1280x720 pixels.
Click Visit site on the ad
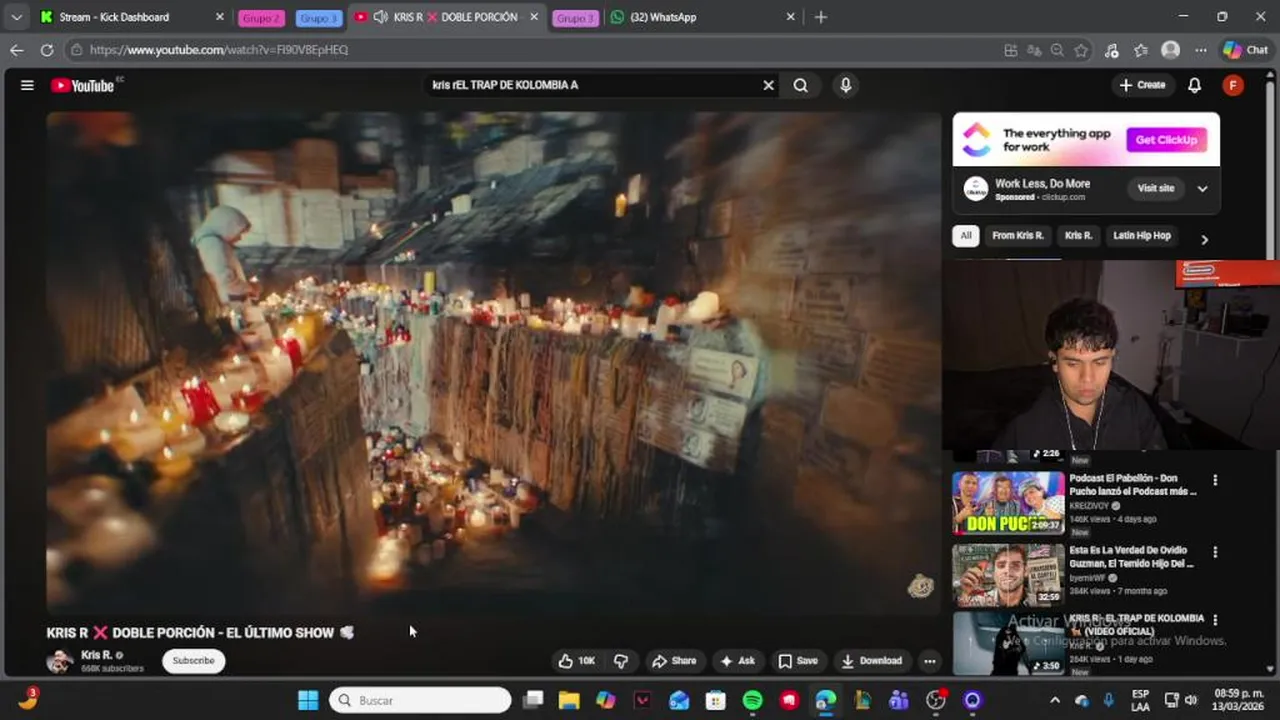1155,188
